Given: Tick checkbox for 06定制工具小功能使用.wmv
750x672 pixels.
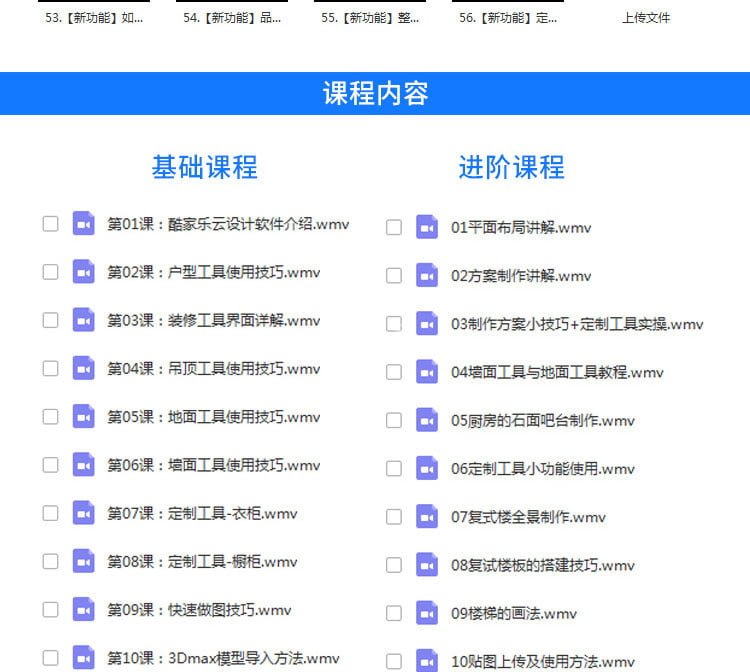Looking at the screenshot, I should coord(394,468).
